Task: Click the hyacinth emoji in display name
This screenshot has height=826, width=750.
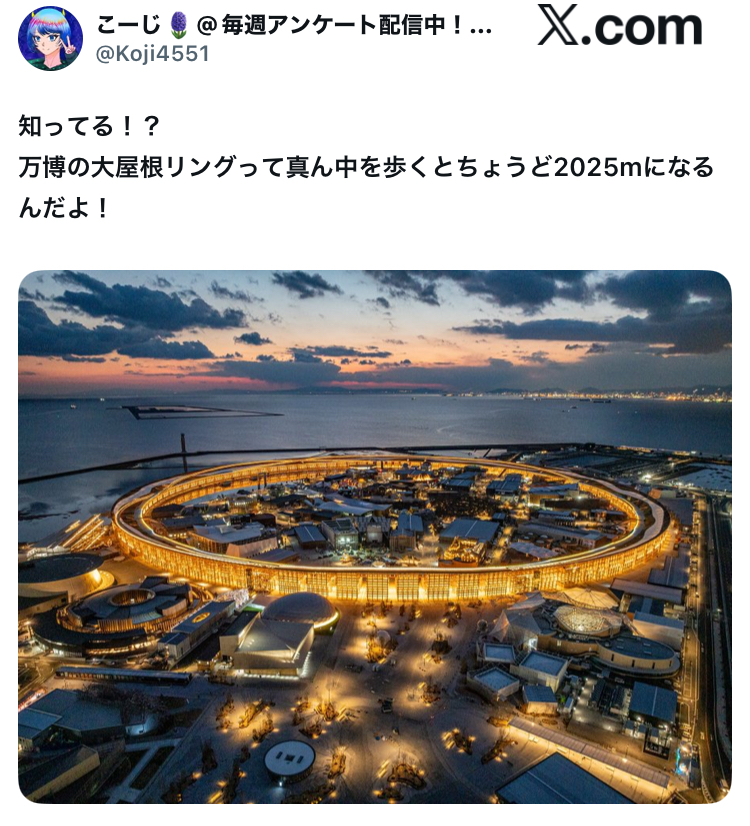Action: pyautogui.click(x=179, y=25)
